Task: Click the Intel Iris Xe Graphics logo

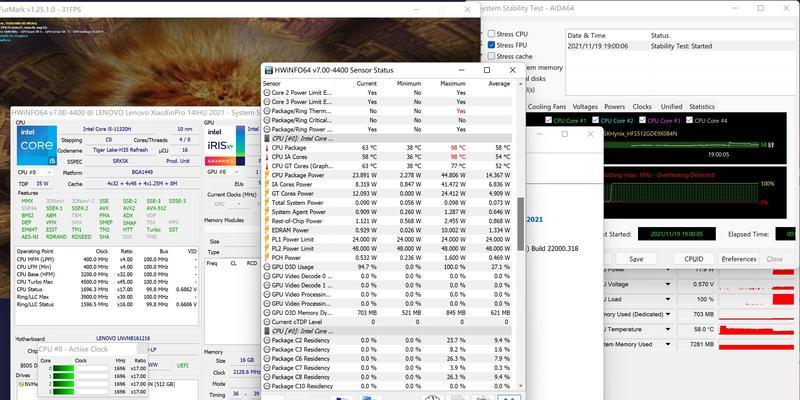Action: coord(225,146)
